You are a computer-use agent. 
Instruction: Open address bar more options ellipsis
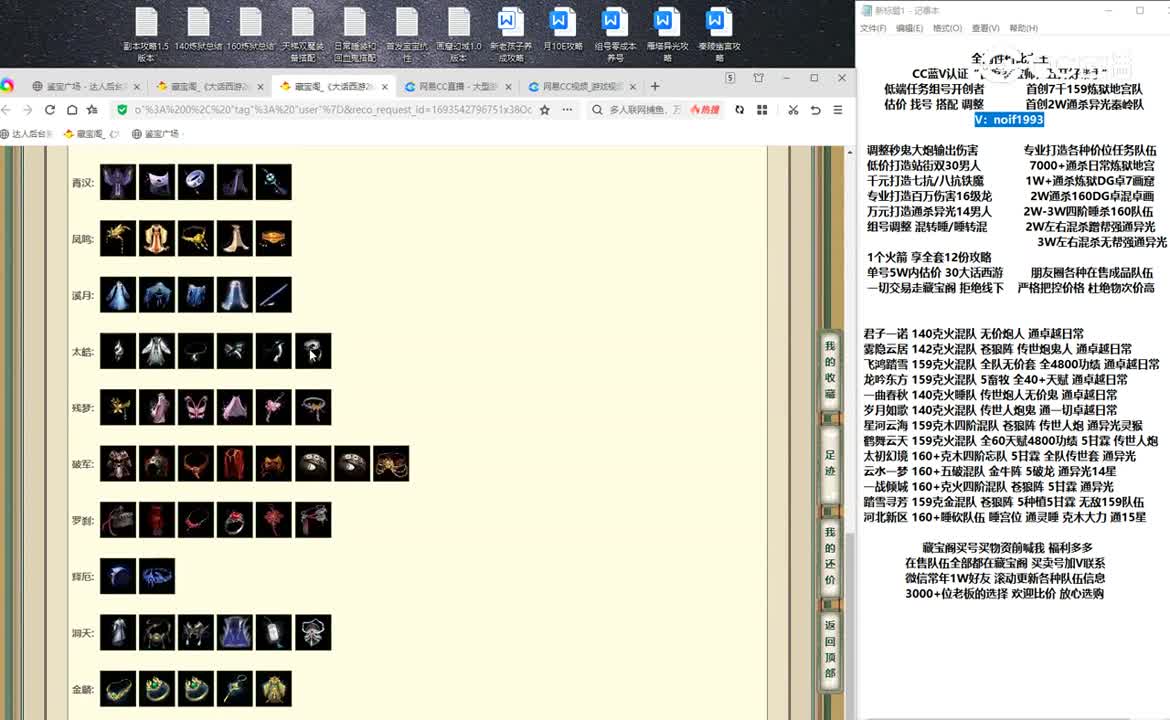pyautogui.click(x=567, y=110)
